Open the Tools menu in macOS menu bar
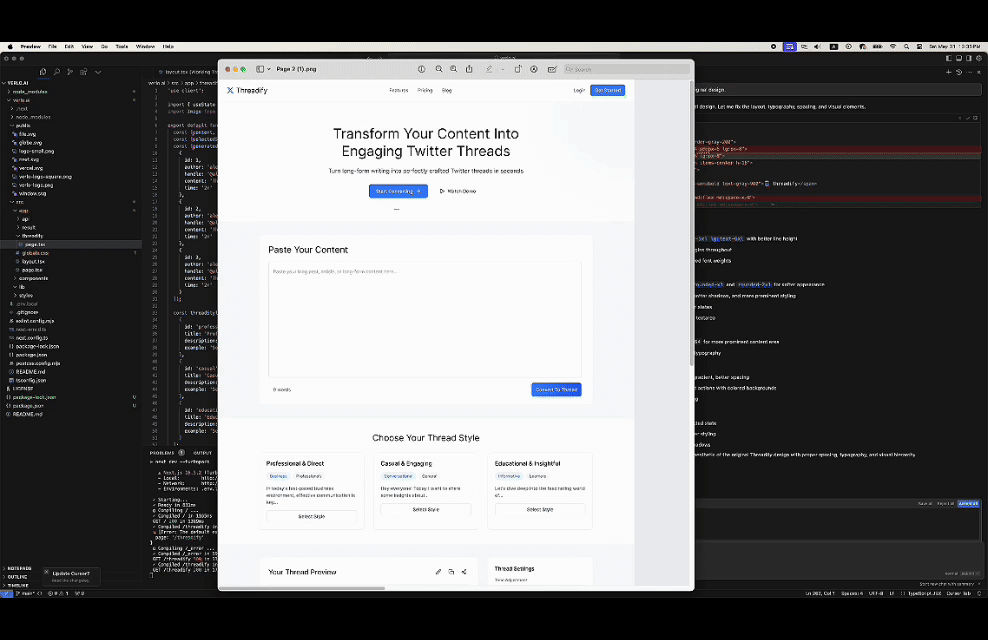988x640 pixels. (x=122, y=47)
